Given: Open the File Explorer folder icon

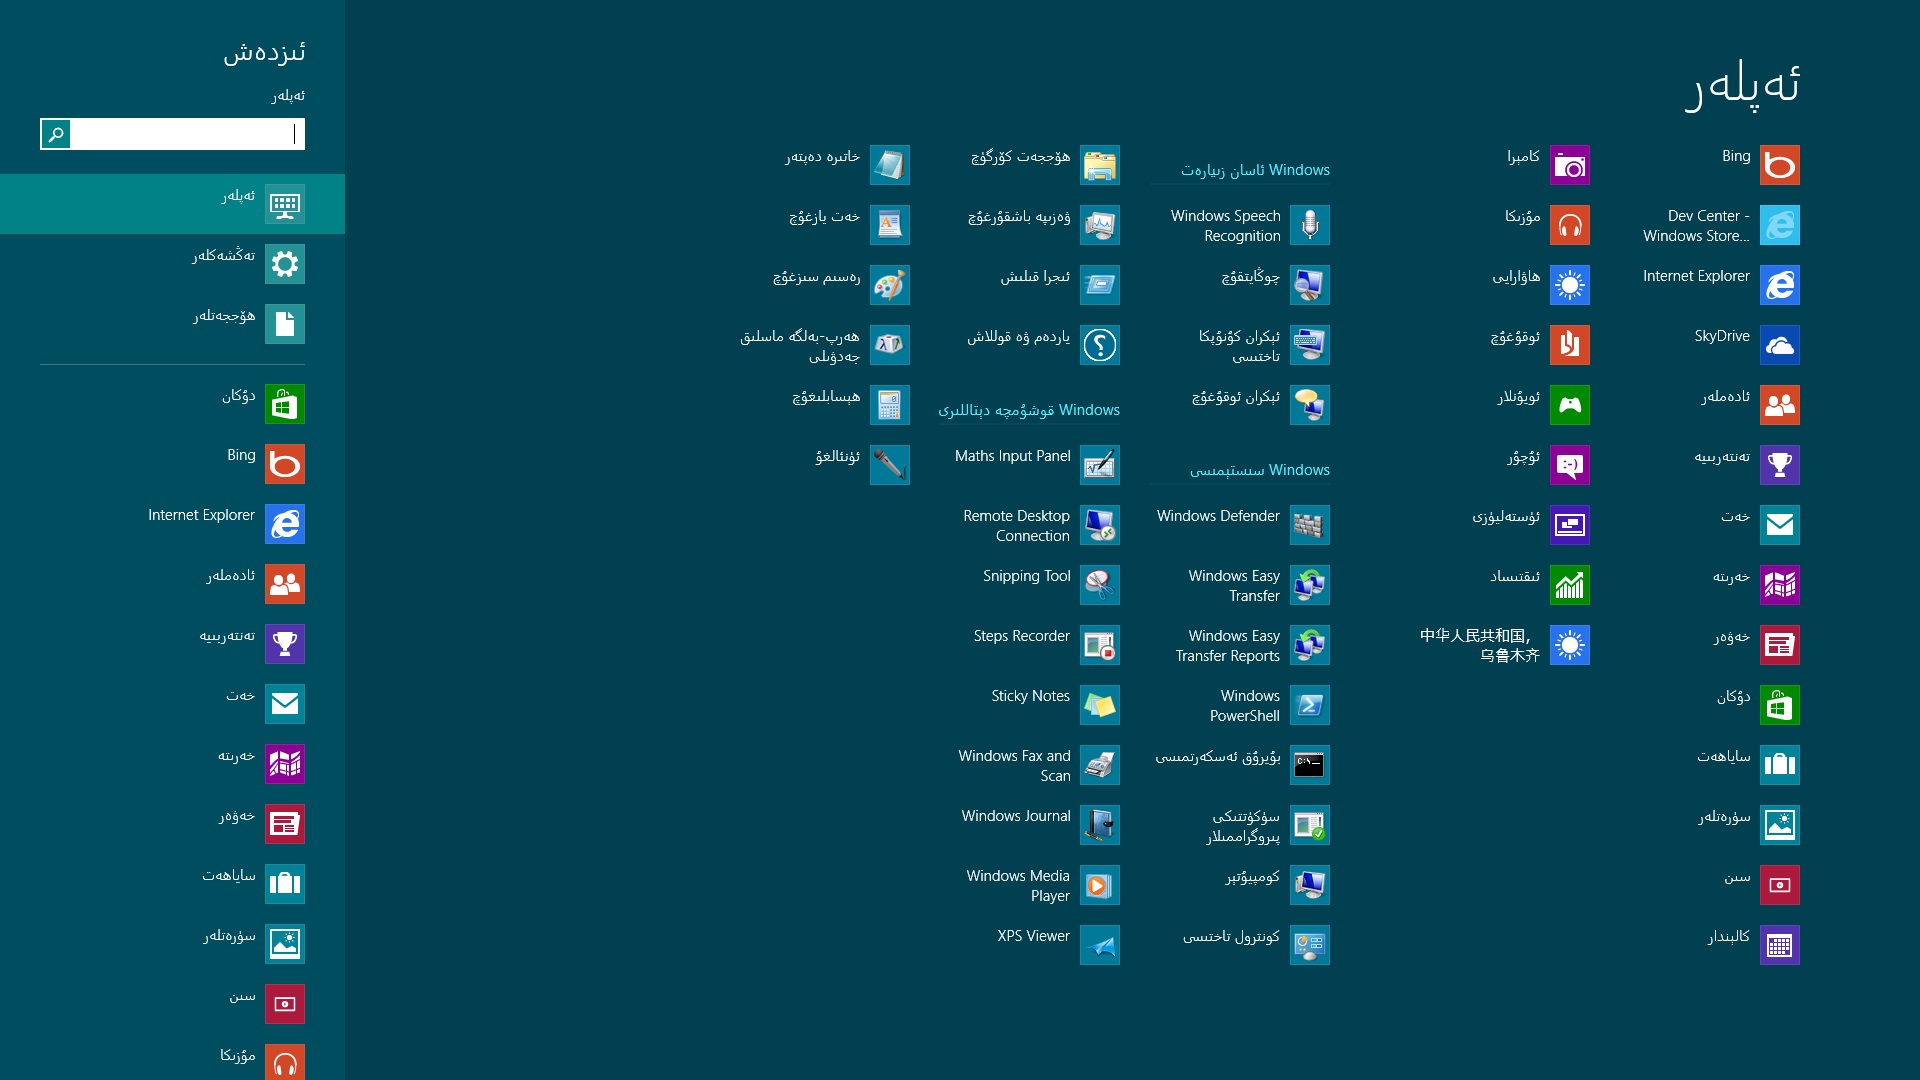Looking at the screenshot, I should (1100, 165).
